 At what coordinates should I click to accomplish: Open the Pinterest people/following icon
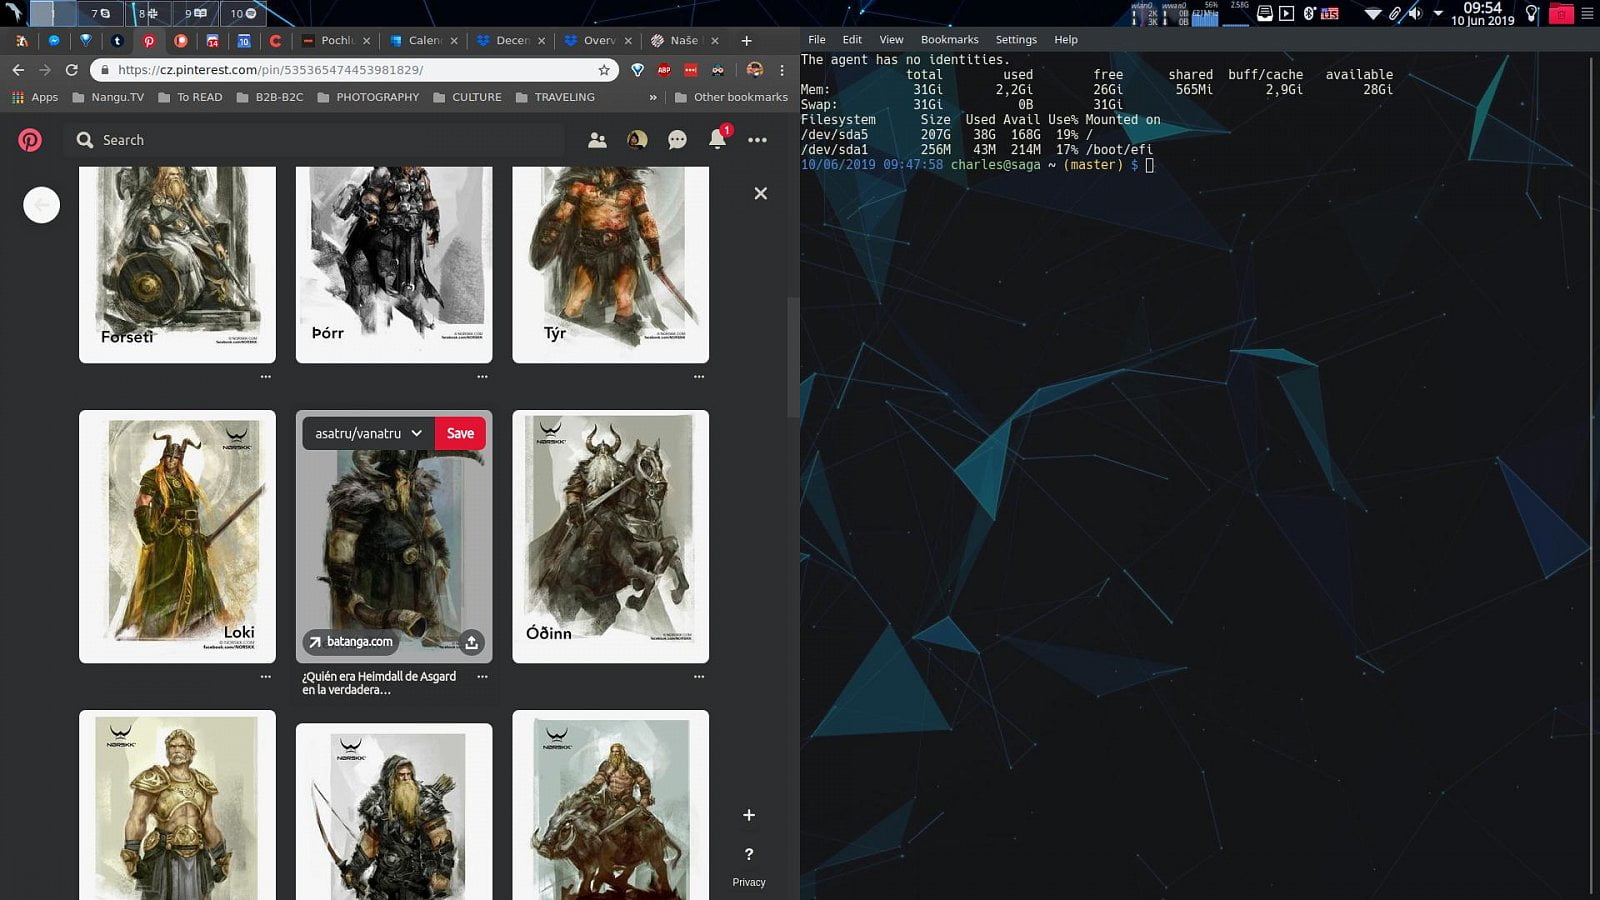(597, 140)
